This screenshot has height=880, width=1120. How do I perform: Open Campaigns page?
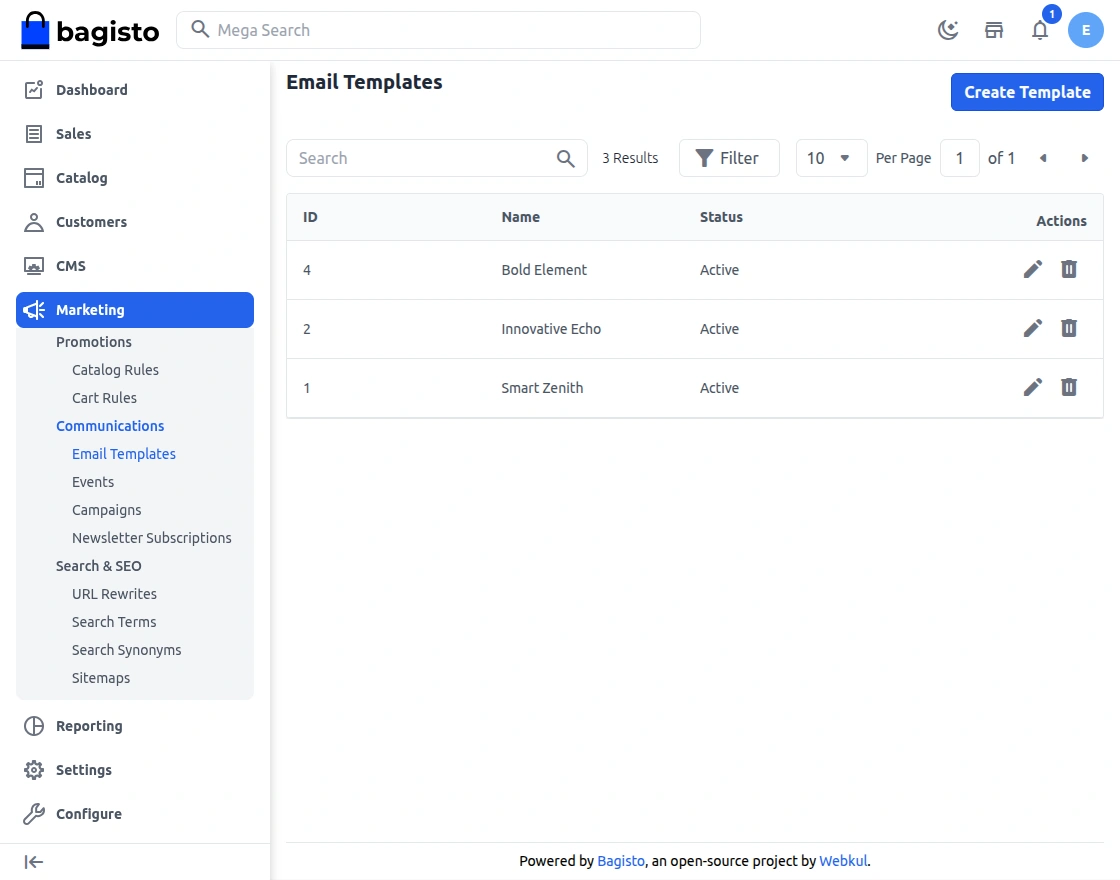pos(106,510)
